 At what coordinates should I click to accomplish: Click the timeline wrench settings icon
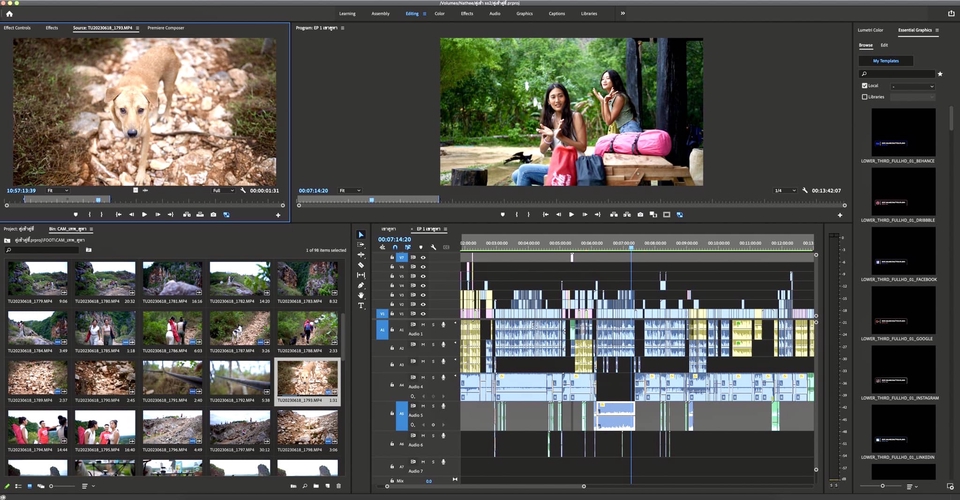(433, 247)
